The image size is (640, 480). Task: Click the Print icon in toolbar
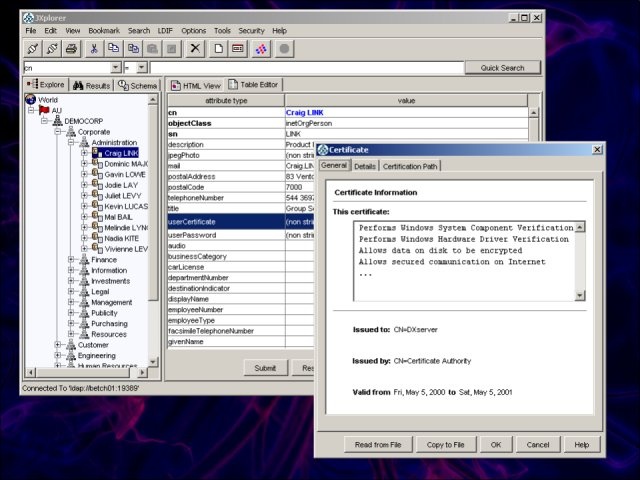(72, 48)
